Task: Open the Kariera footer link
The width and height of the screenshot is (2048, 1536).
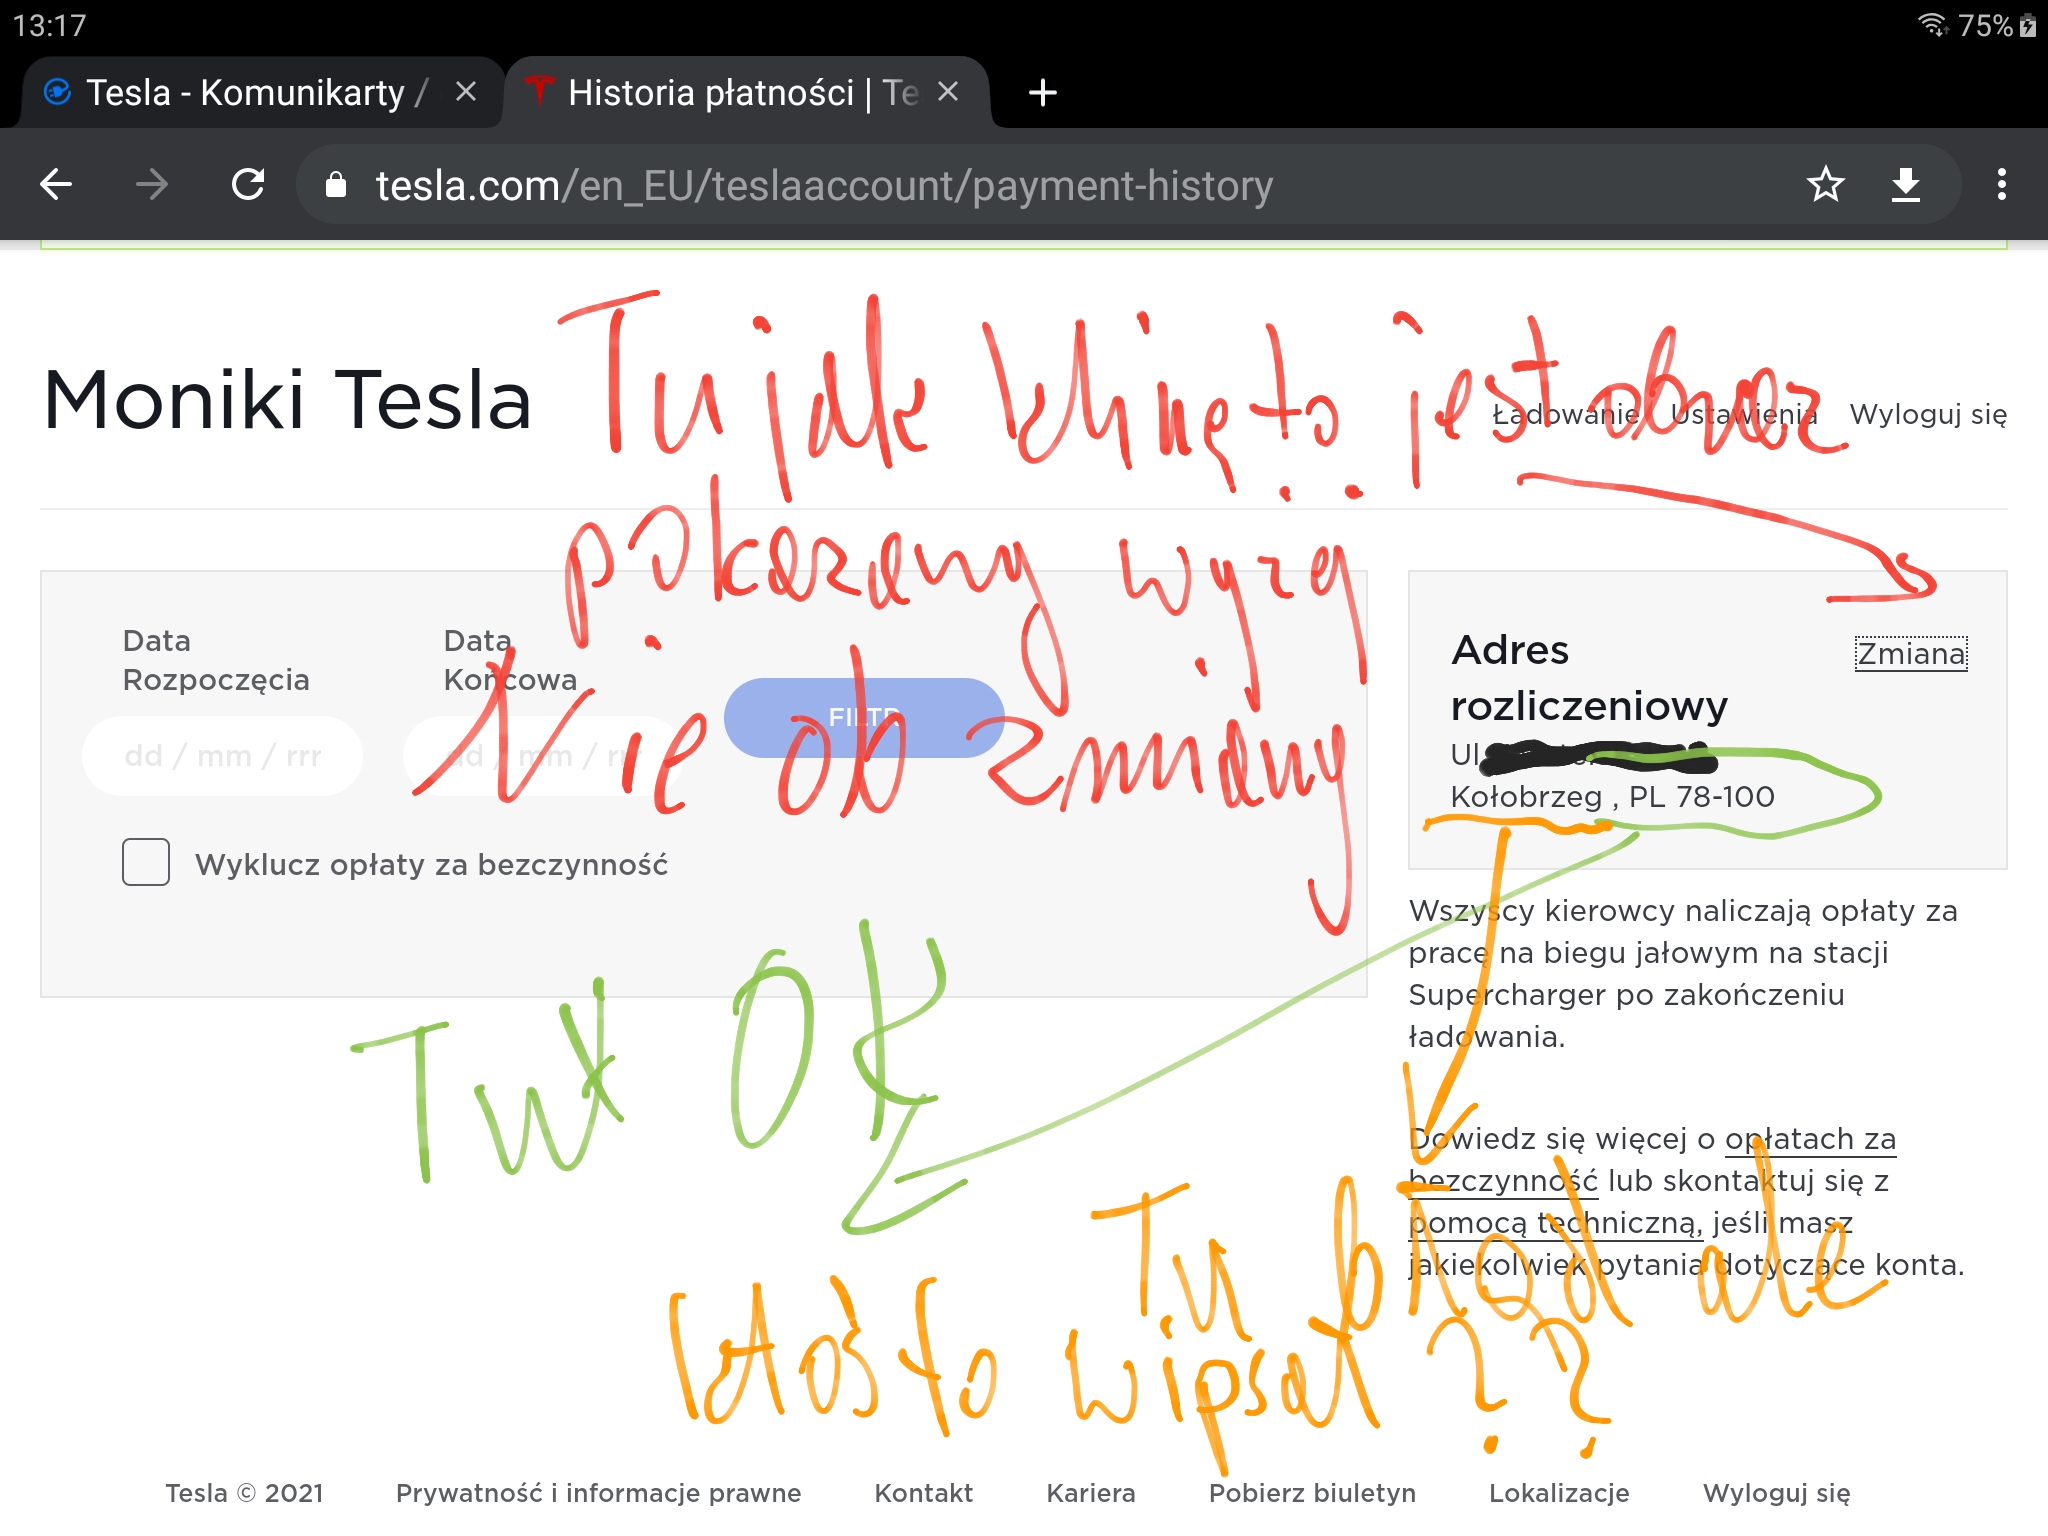Action: [x=1090, y=1493]
